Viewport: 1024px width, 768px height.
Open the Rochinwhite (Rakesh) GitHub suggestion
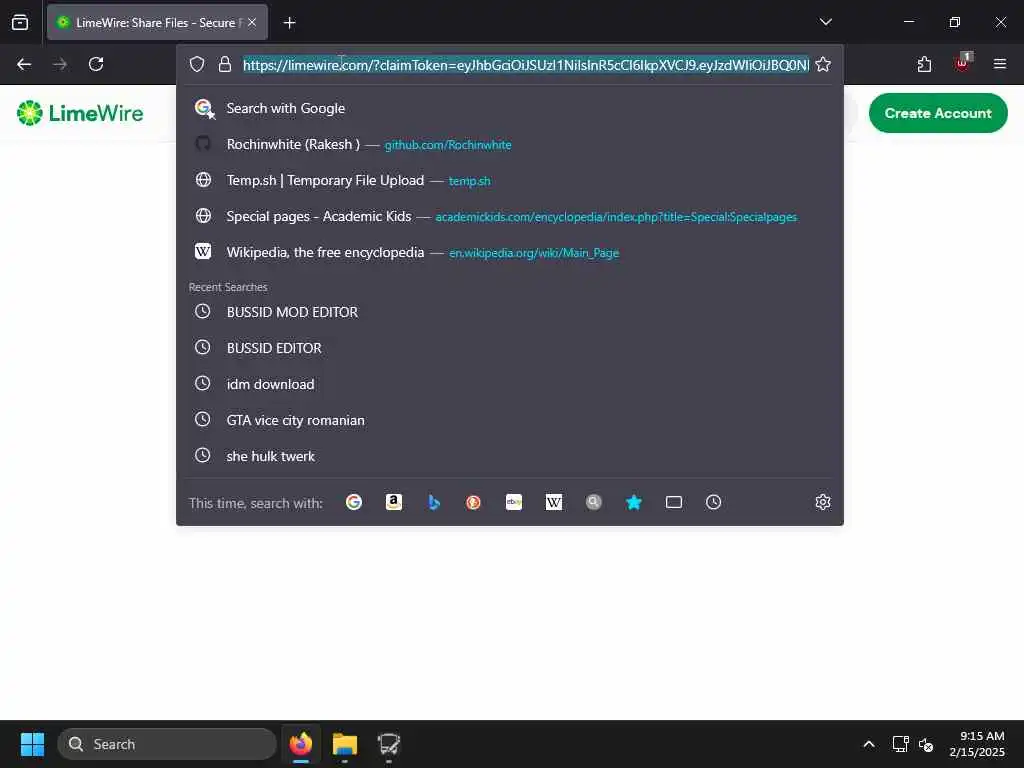tap(509, 144)
